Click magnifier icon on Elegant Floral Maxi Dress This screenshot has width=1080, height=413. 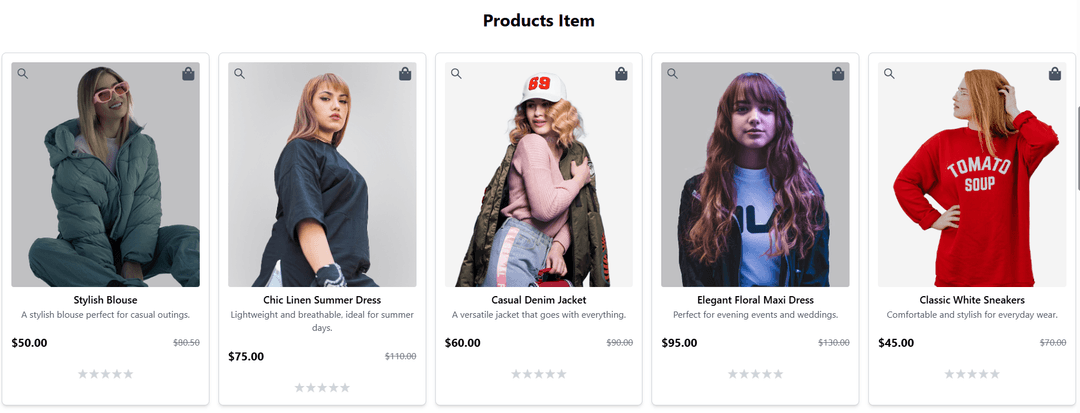(672, 73)
